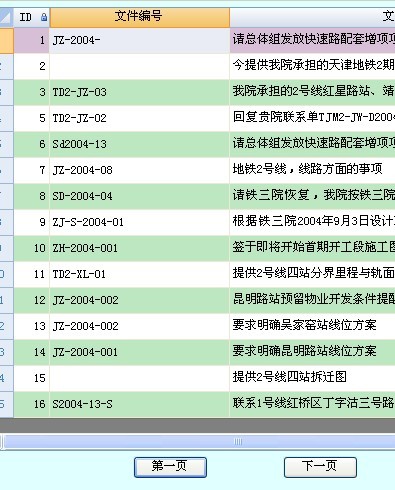Select ID cell with value 10
Image resolution: width=395 pixels, height=490 pixels.
pos(32,248)
